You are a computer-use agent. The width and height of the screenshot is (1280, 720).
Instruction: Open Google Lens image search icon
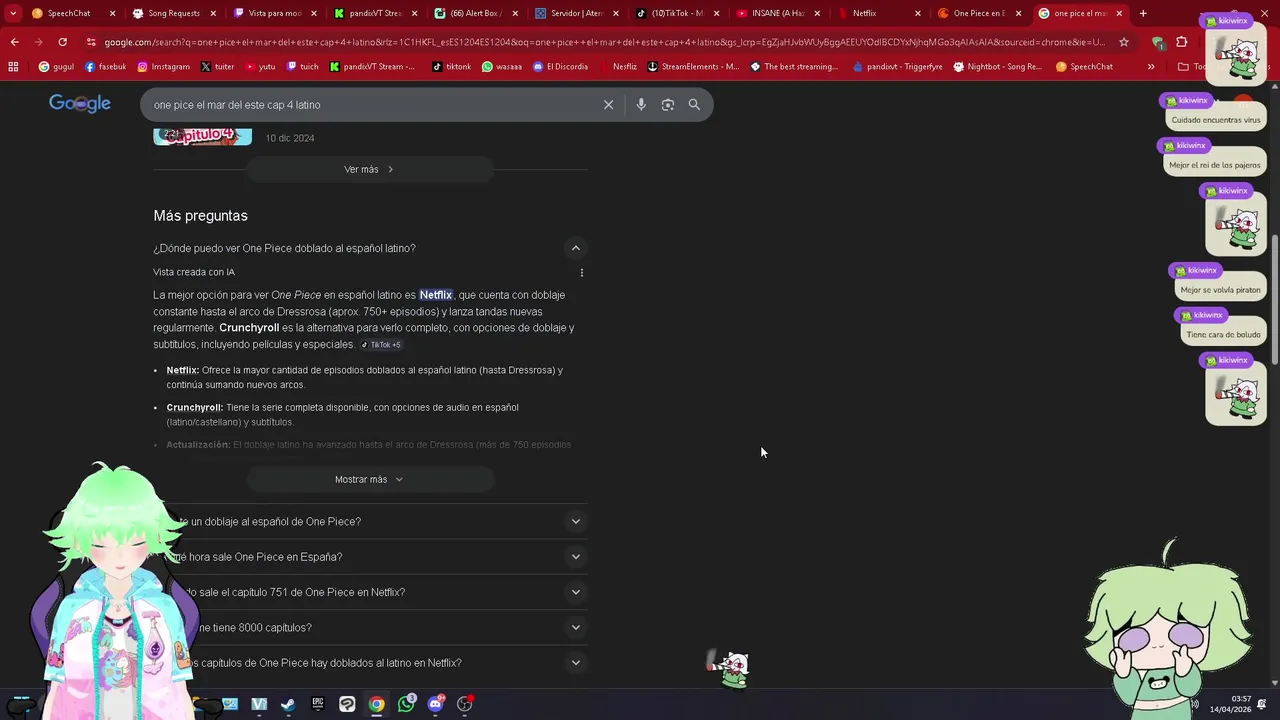point(668,105)
